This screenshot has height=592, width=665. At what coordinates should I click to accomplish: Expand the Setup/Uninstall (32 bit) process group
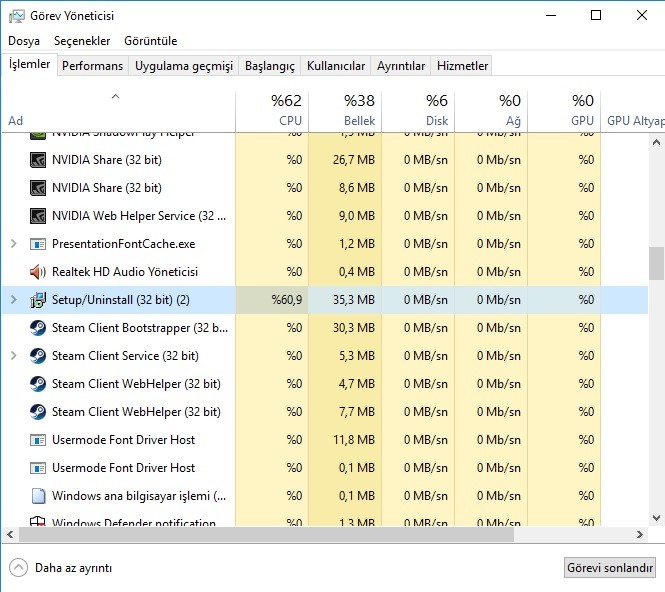tap(14, 300)
